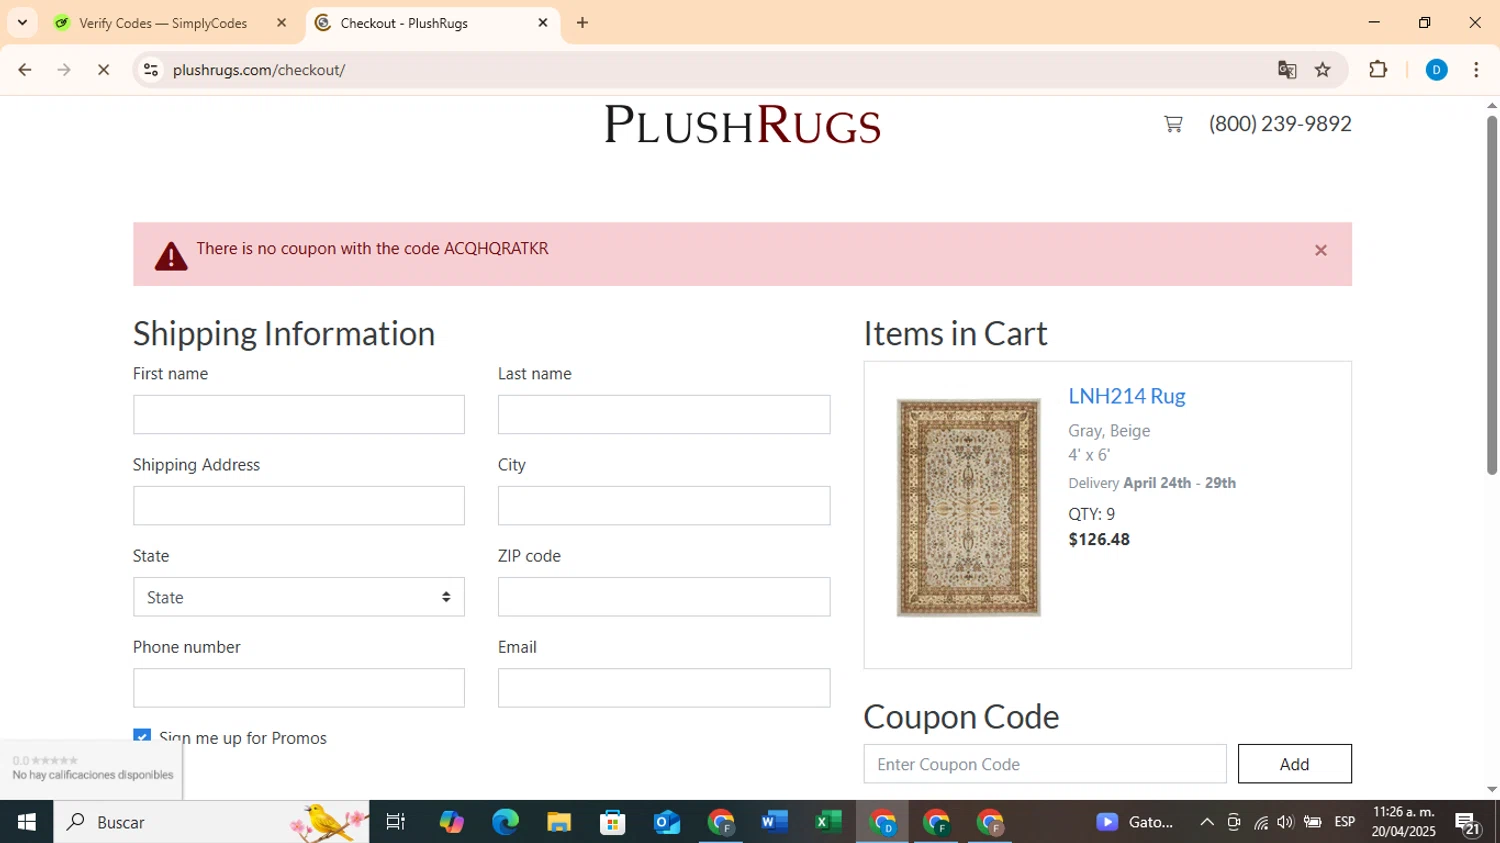Apply coupon with the Add button
This screenshot has height=843, width=1500.
click(1294, 764)
